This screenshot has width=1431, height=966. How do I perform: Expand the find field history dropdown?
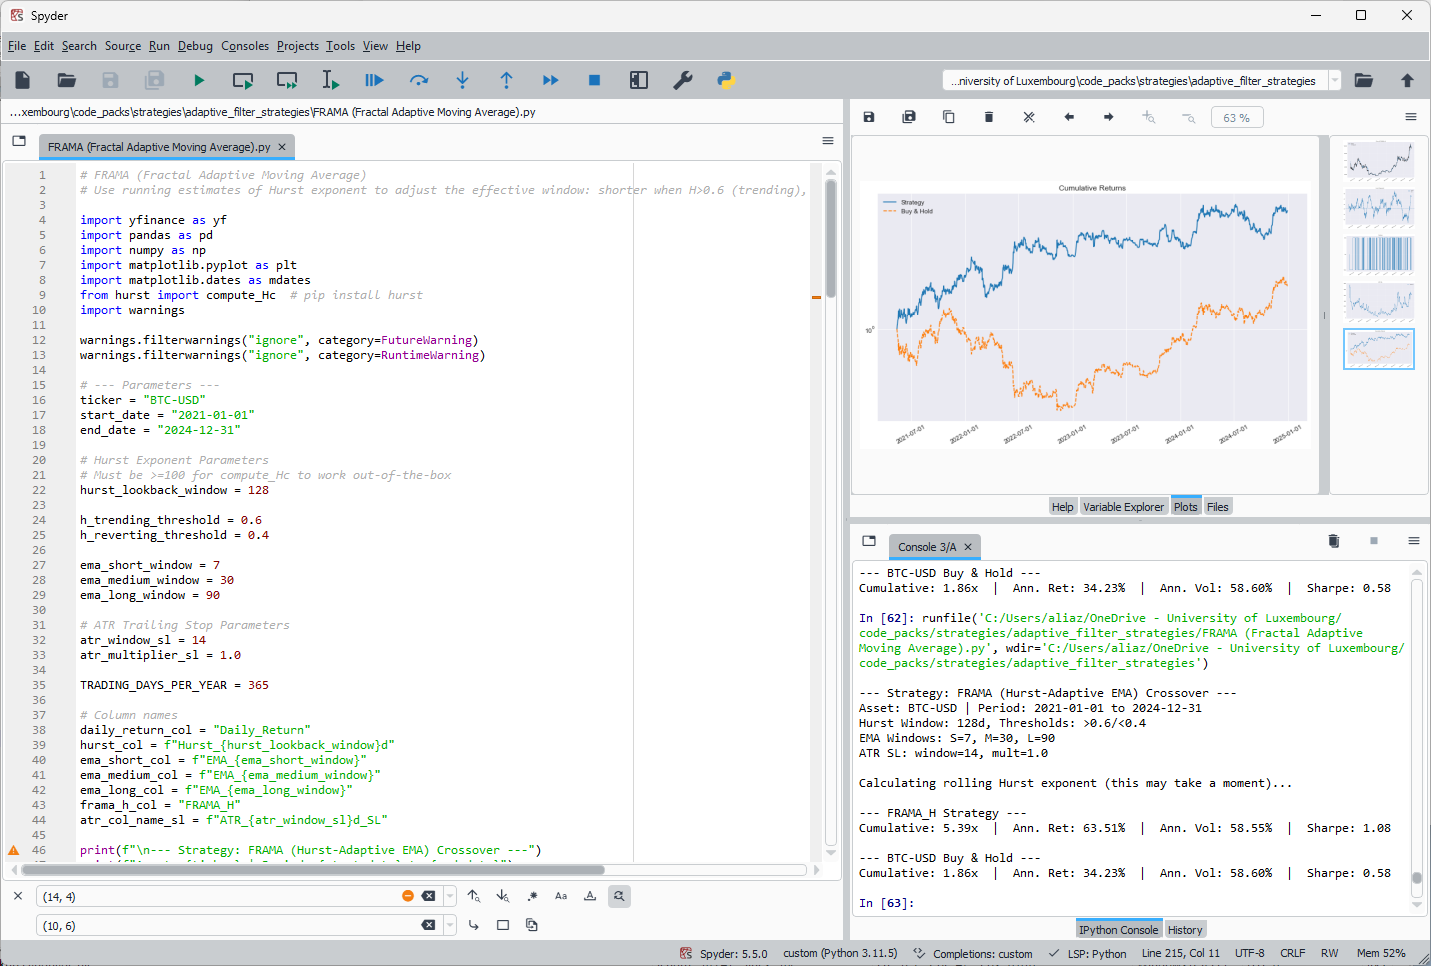click(450, 896)
